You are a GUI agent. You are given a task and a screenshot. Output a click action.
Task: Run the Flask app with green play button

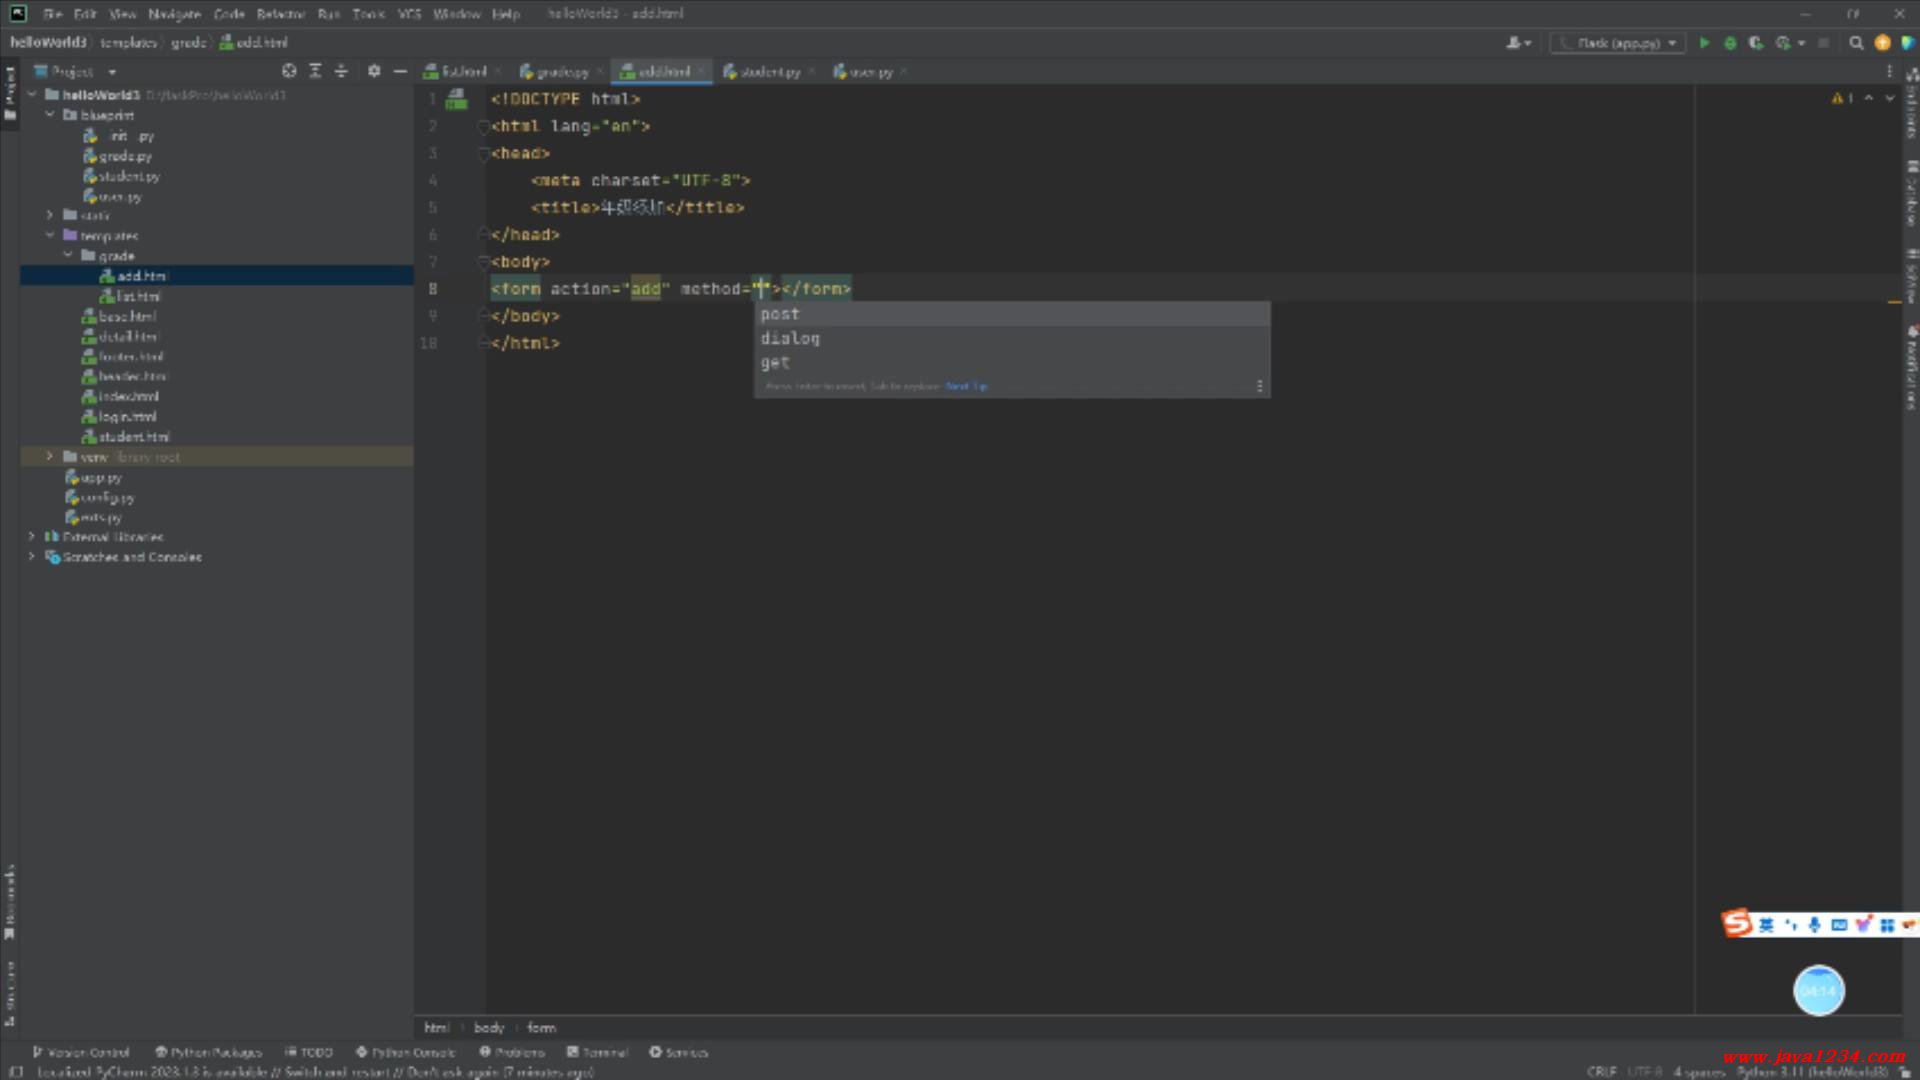click(x=1704, y=43)
